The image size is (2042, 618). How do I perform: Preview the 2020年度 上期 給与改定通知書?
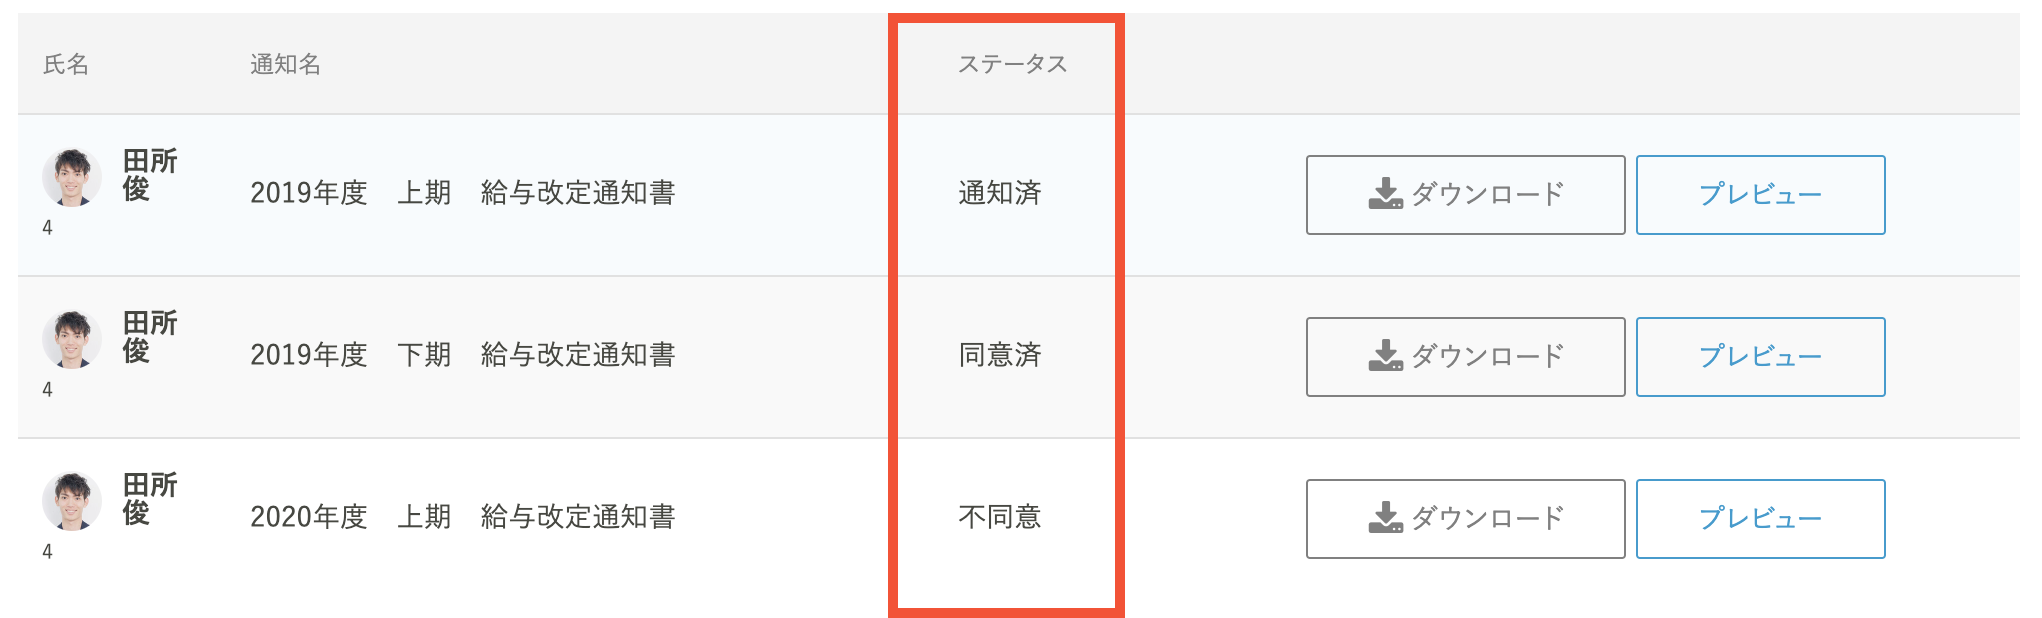(x=1760, y=519)
